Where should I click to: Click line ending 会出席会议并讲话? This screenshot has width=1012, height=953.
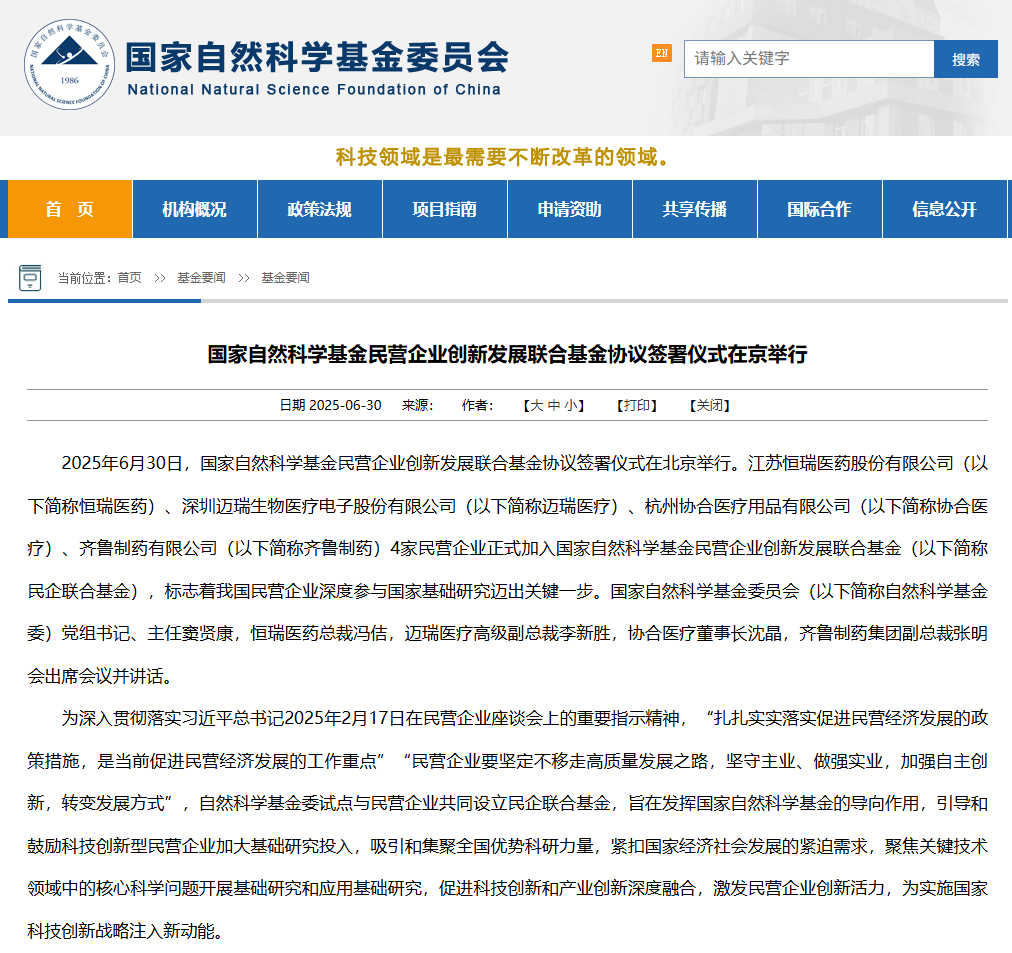100,676
